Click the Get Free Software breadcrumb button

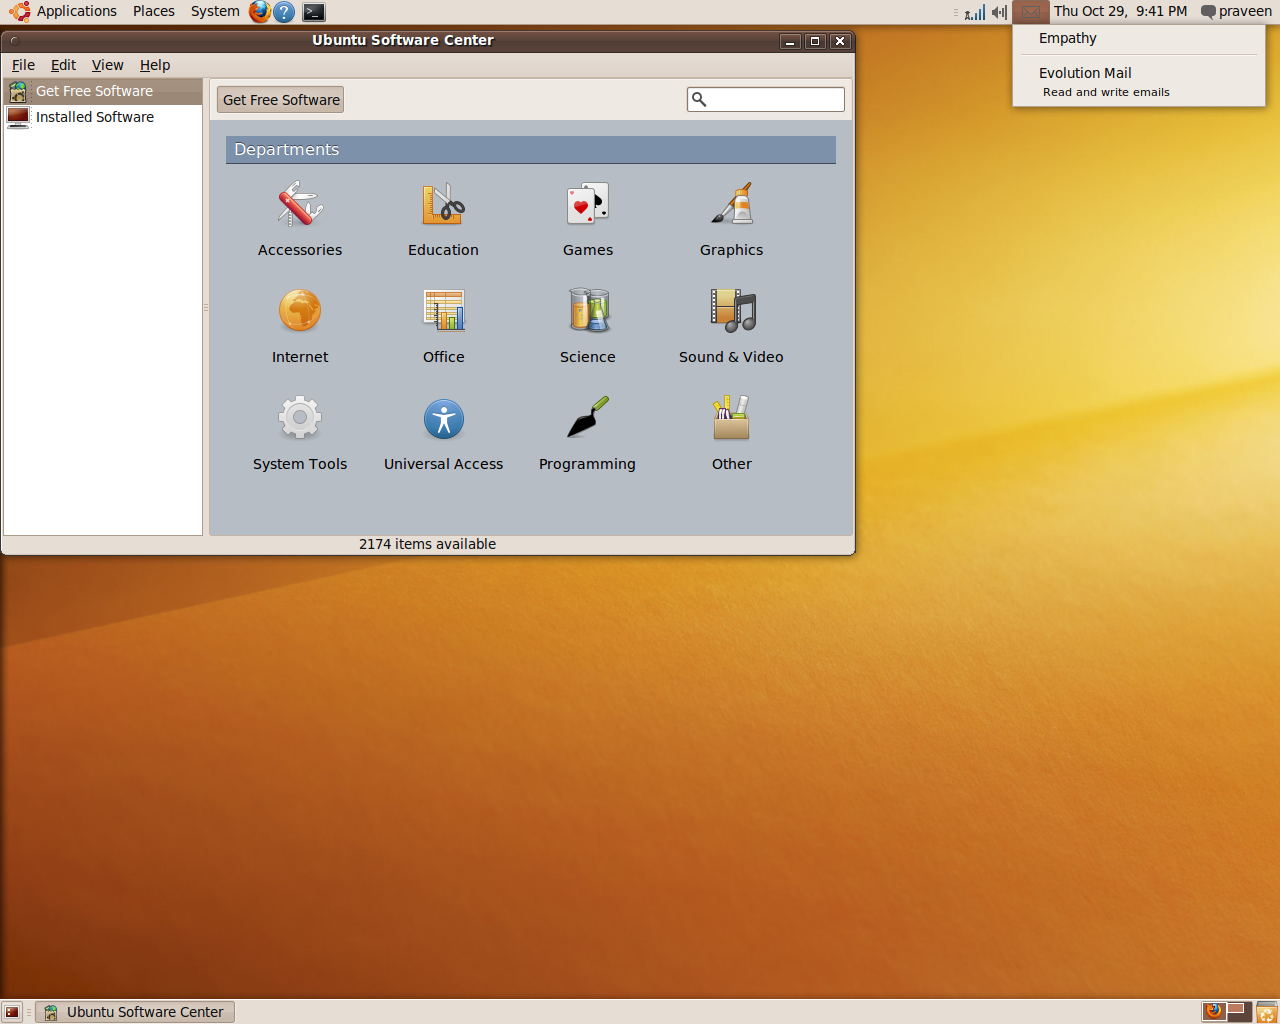pos(281,100)
